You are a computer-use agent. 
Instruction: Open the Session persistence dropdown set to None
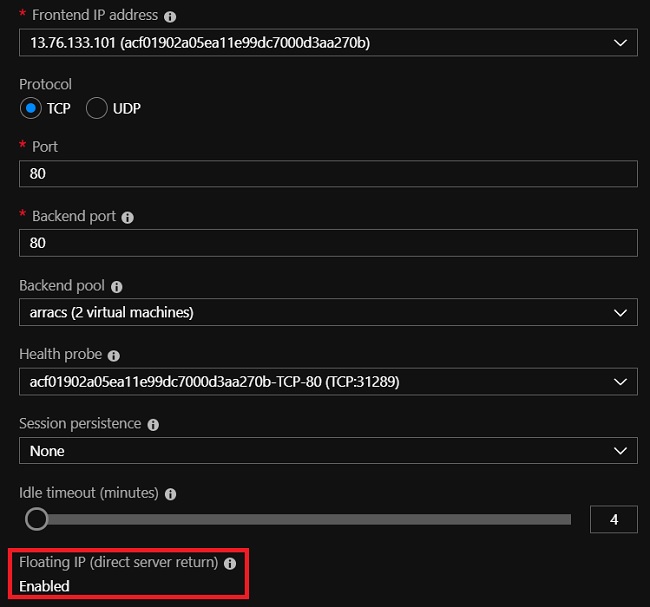[328, 450]
